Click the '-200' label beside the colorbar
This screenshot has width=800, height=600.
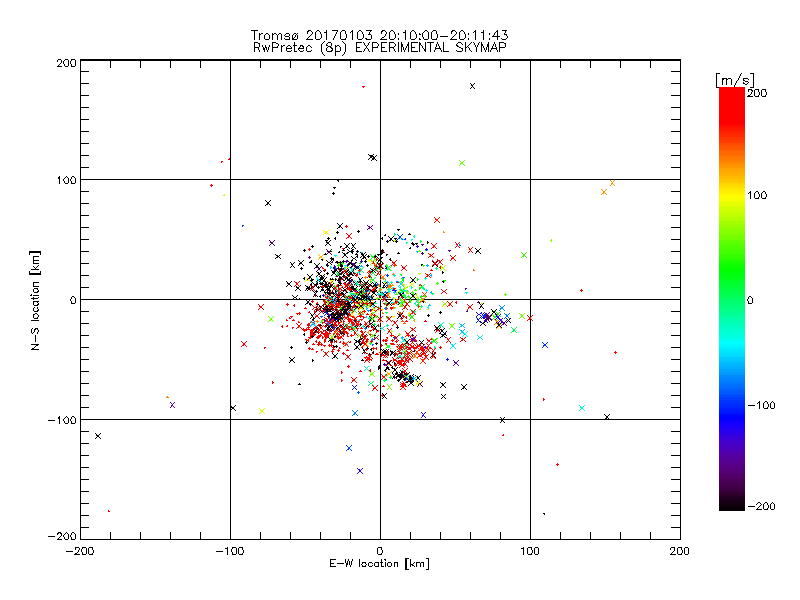pyautogui.click(x=761, y=506)
